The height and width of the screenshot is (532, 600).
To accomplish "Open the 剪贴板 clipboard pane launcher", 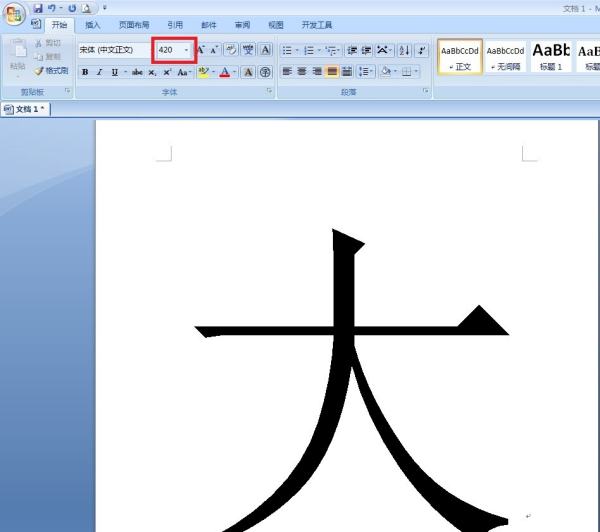I will (68, 91).
